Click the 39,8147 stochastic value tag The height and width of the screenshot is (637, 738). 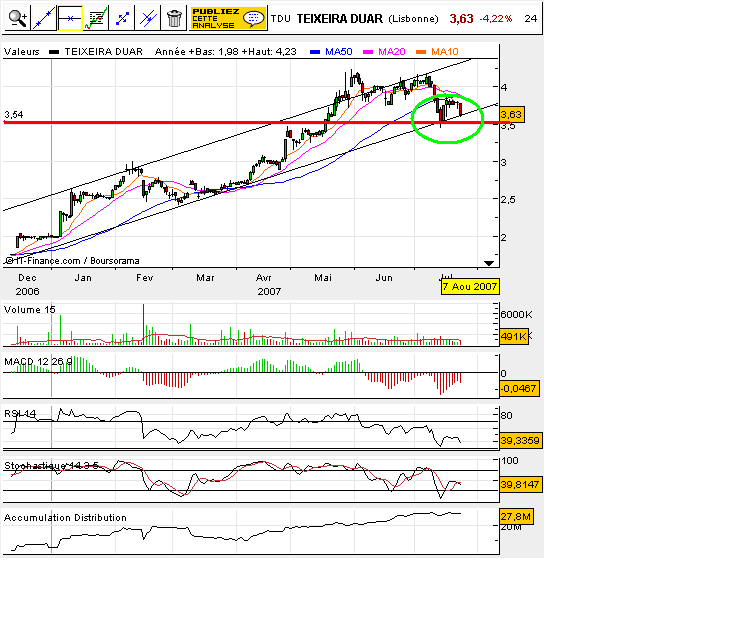pos(521,484)
